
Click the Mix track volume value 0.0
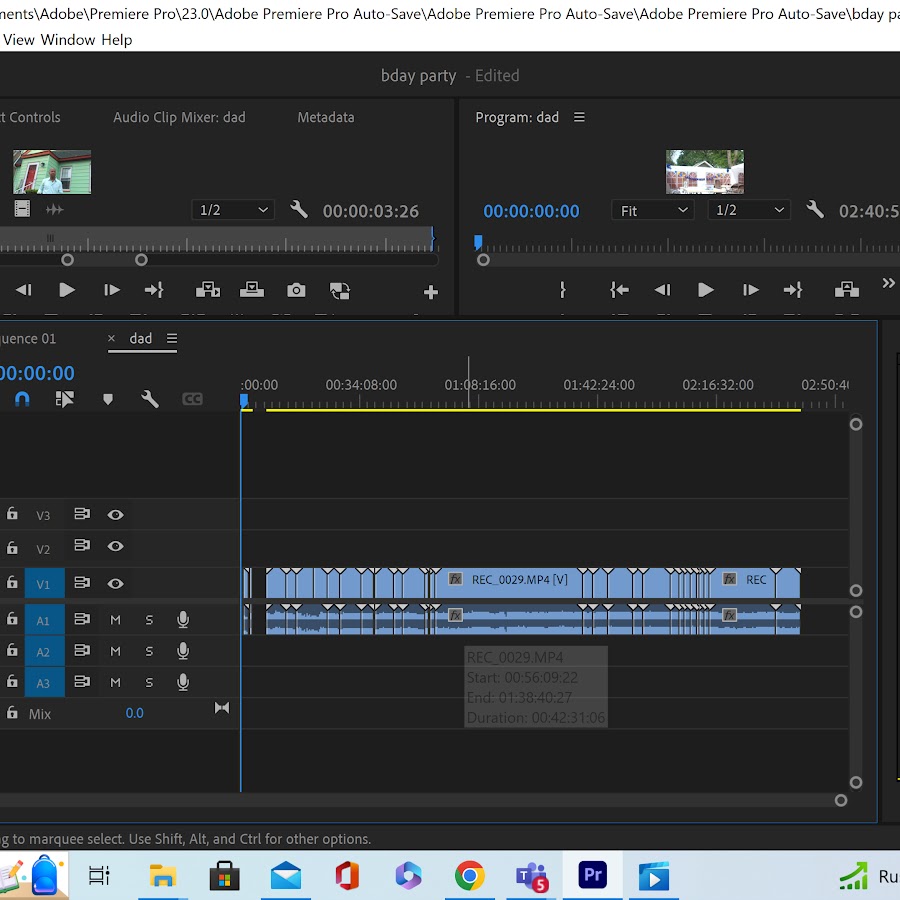point(134,713)
